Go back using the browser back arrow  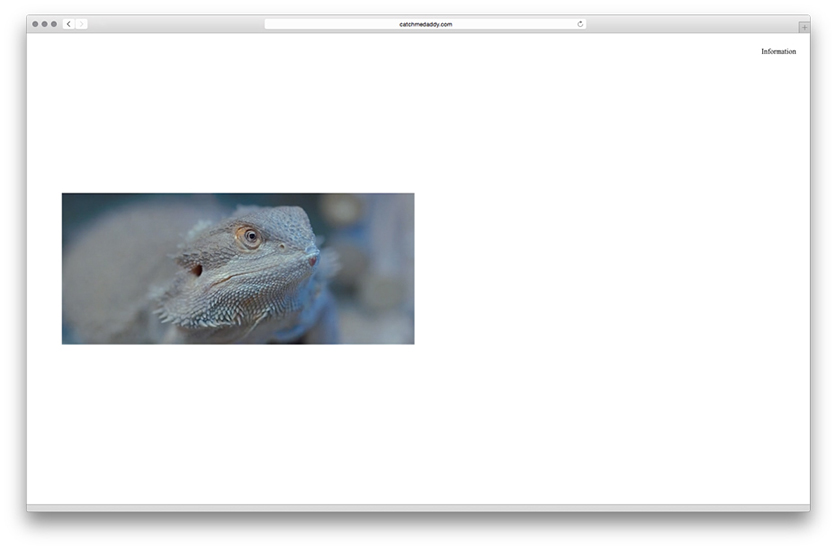68,24
